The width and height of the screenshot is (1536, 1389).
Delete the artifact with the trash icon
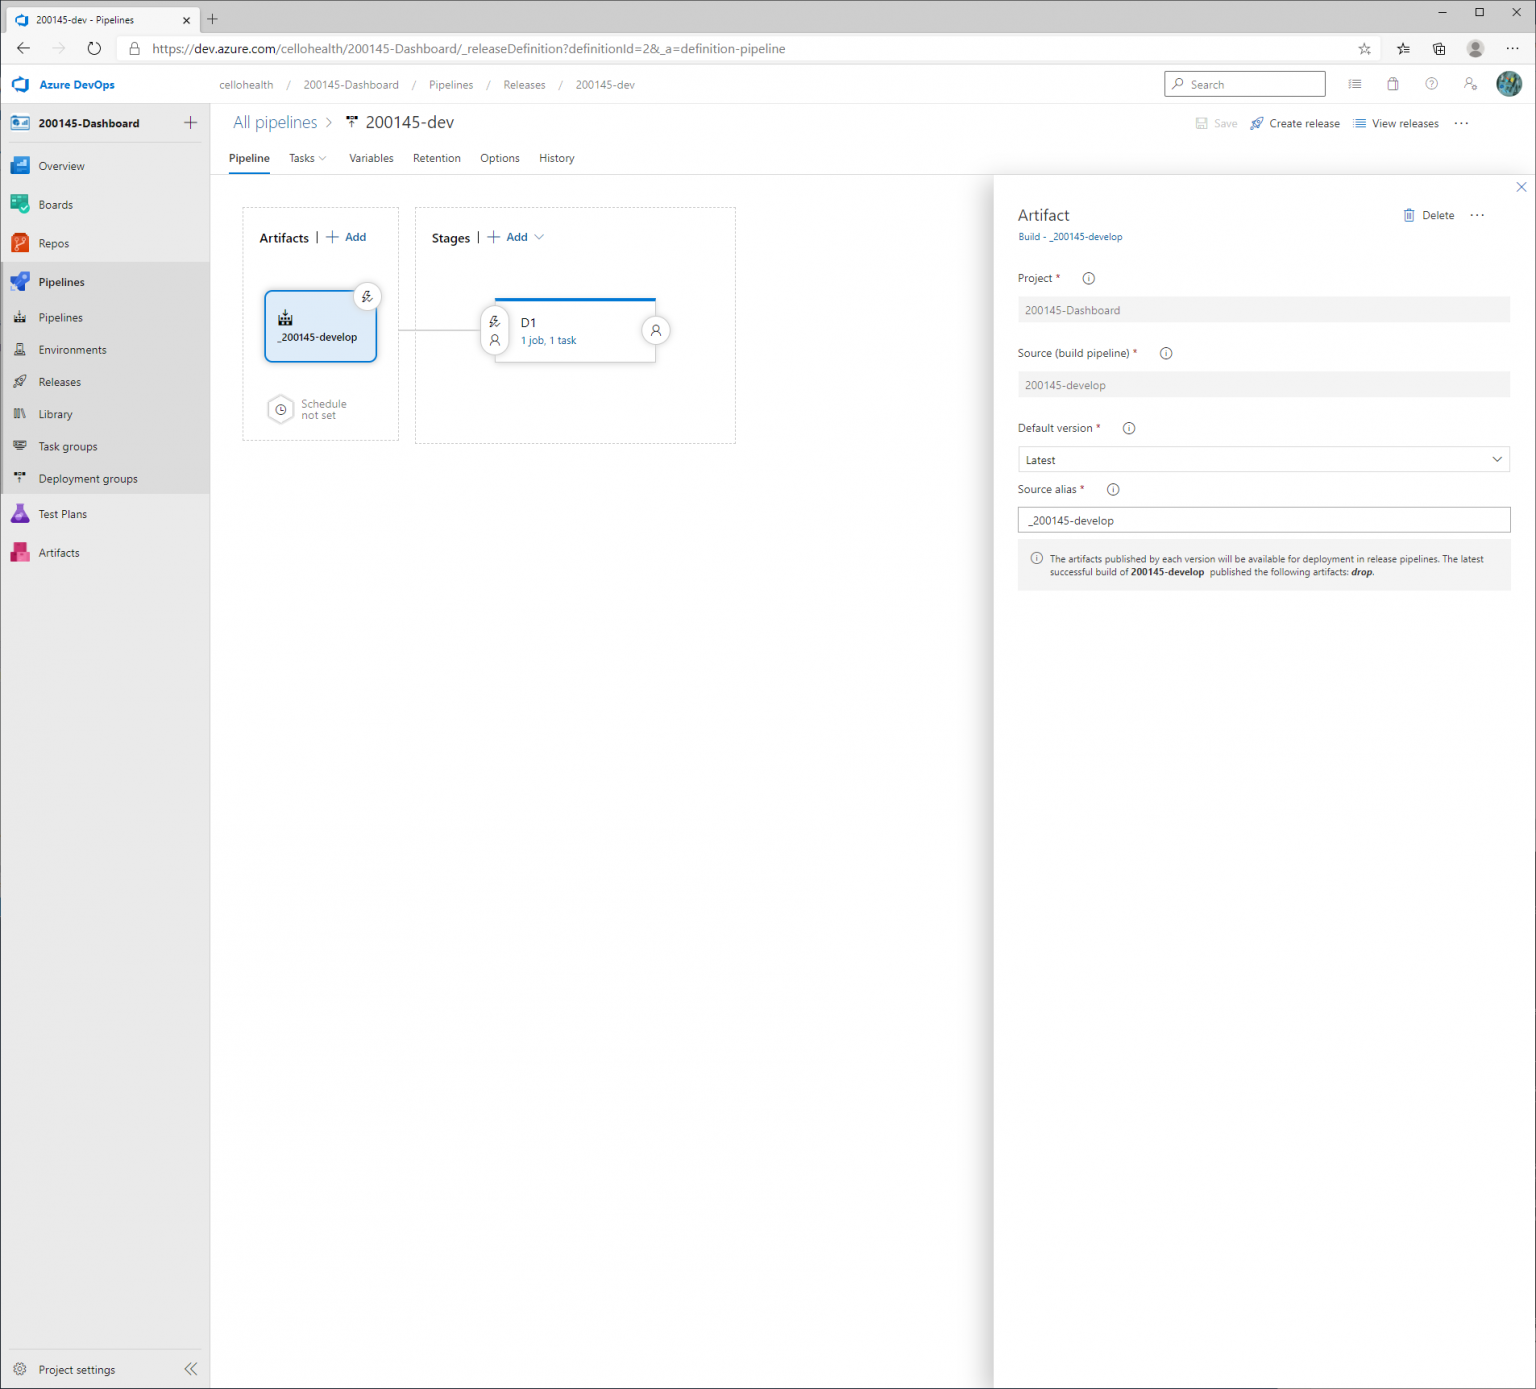[1428, 215]
